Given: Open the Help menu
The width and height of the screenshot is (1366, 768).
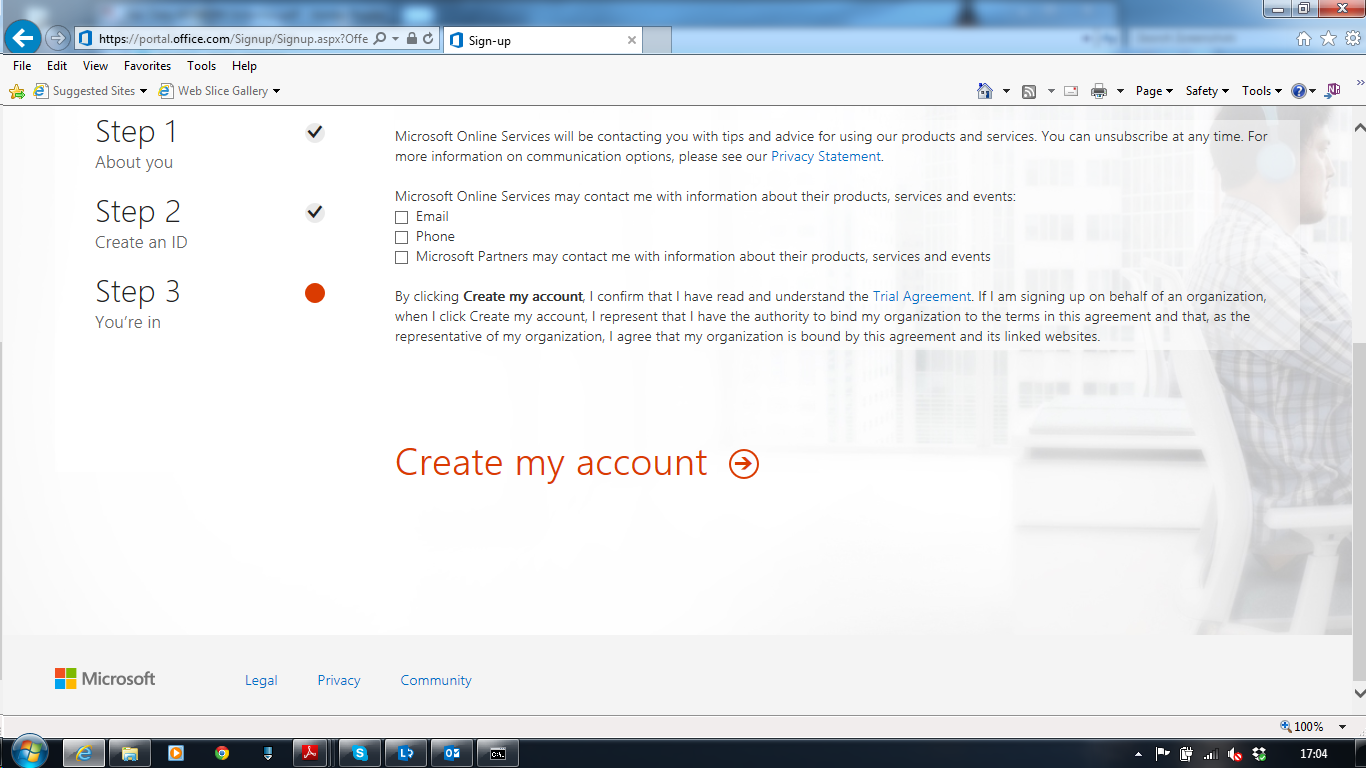Looking at the screenshot, I should click(244, 66).
